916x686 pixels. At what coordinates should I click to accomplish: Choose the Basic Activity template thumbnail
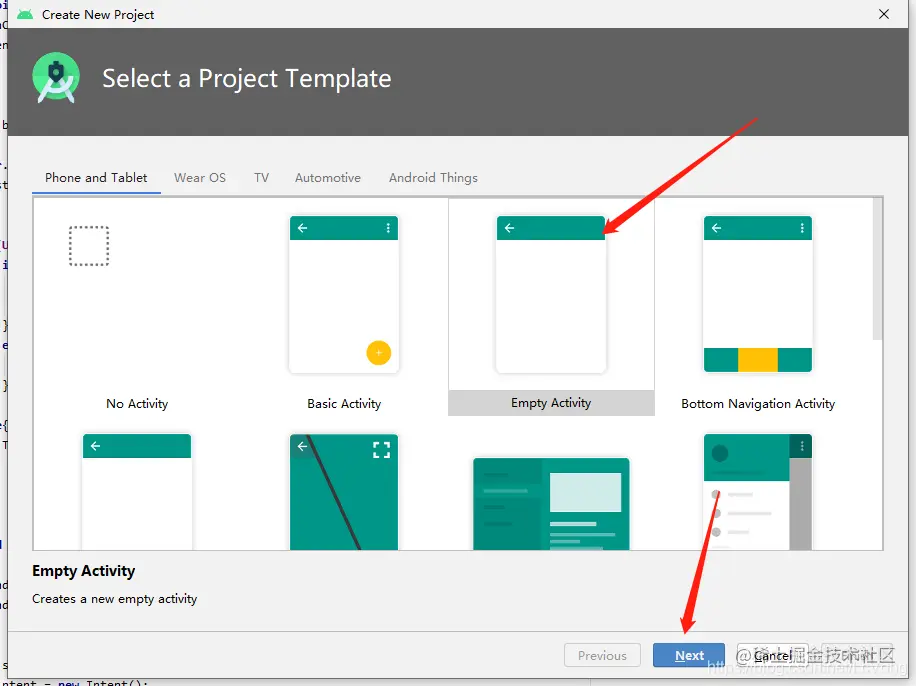pos(344,295)
